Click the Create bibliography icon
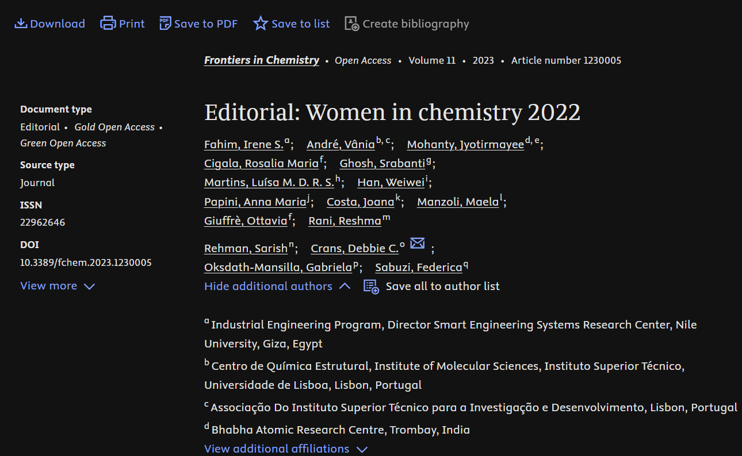This screenshot has height=456, width=742. 351,23
